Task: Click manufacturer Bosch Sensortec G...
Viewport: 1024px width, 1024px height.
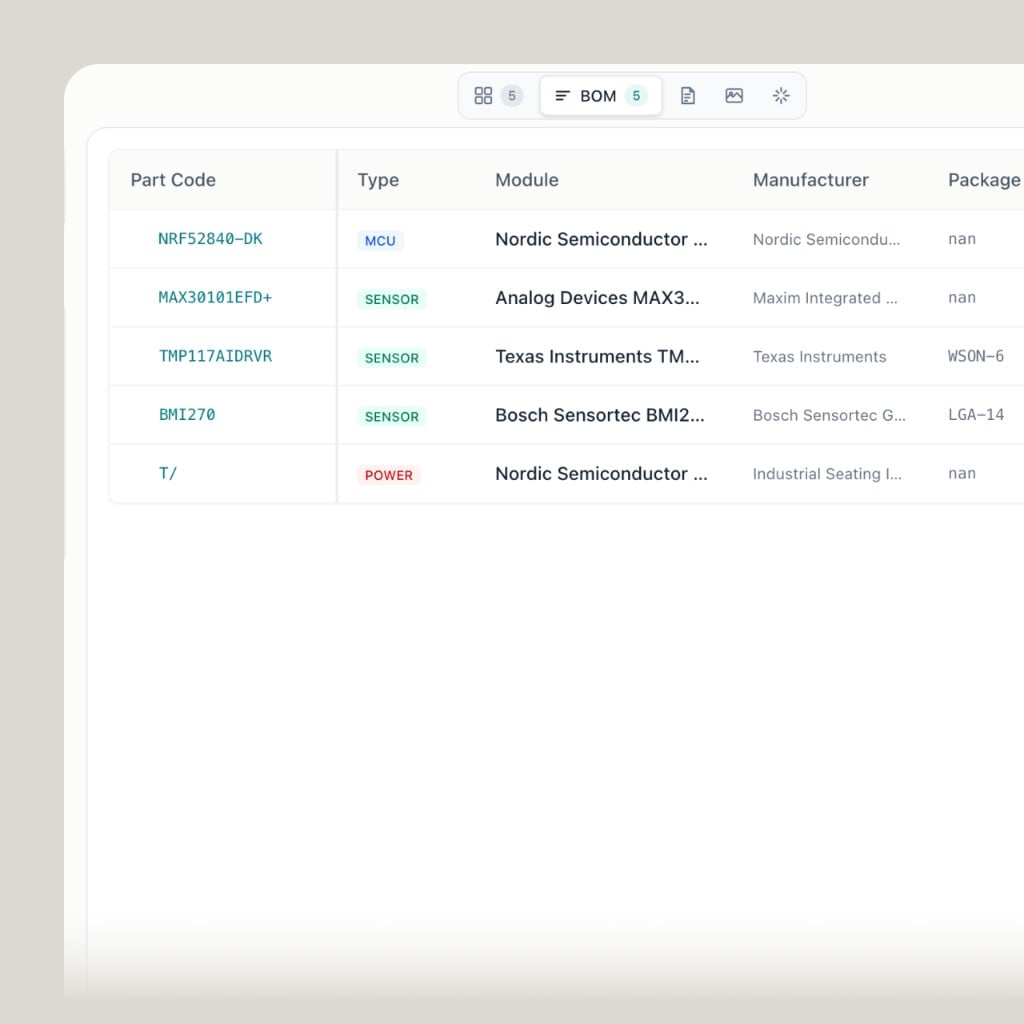Action: 829,415
